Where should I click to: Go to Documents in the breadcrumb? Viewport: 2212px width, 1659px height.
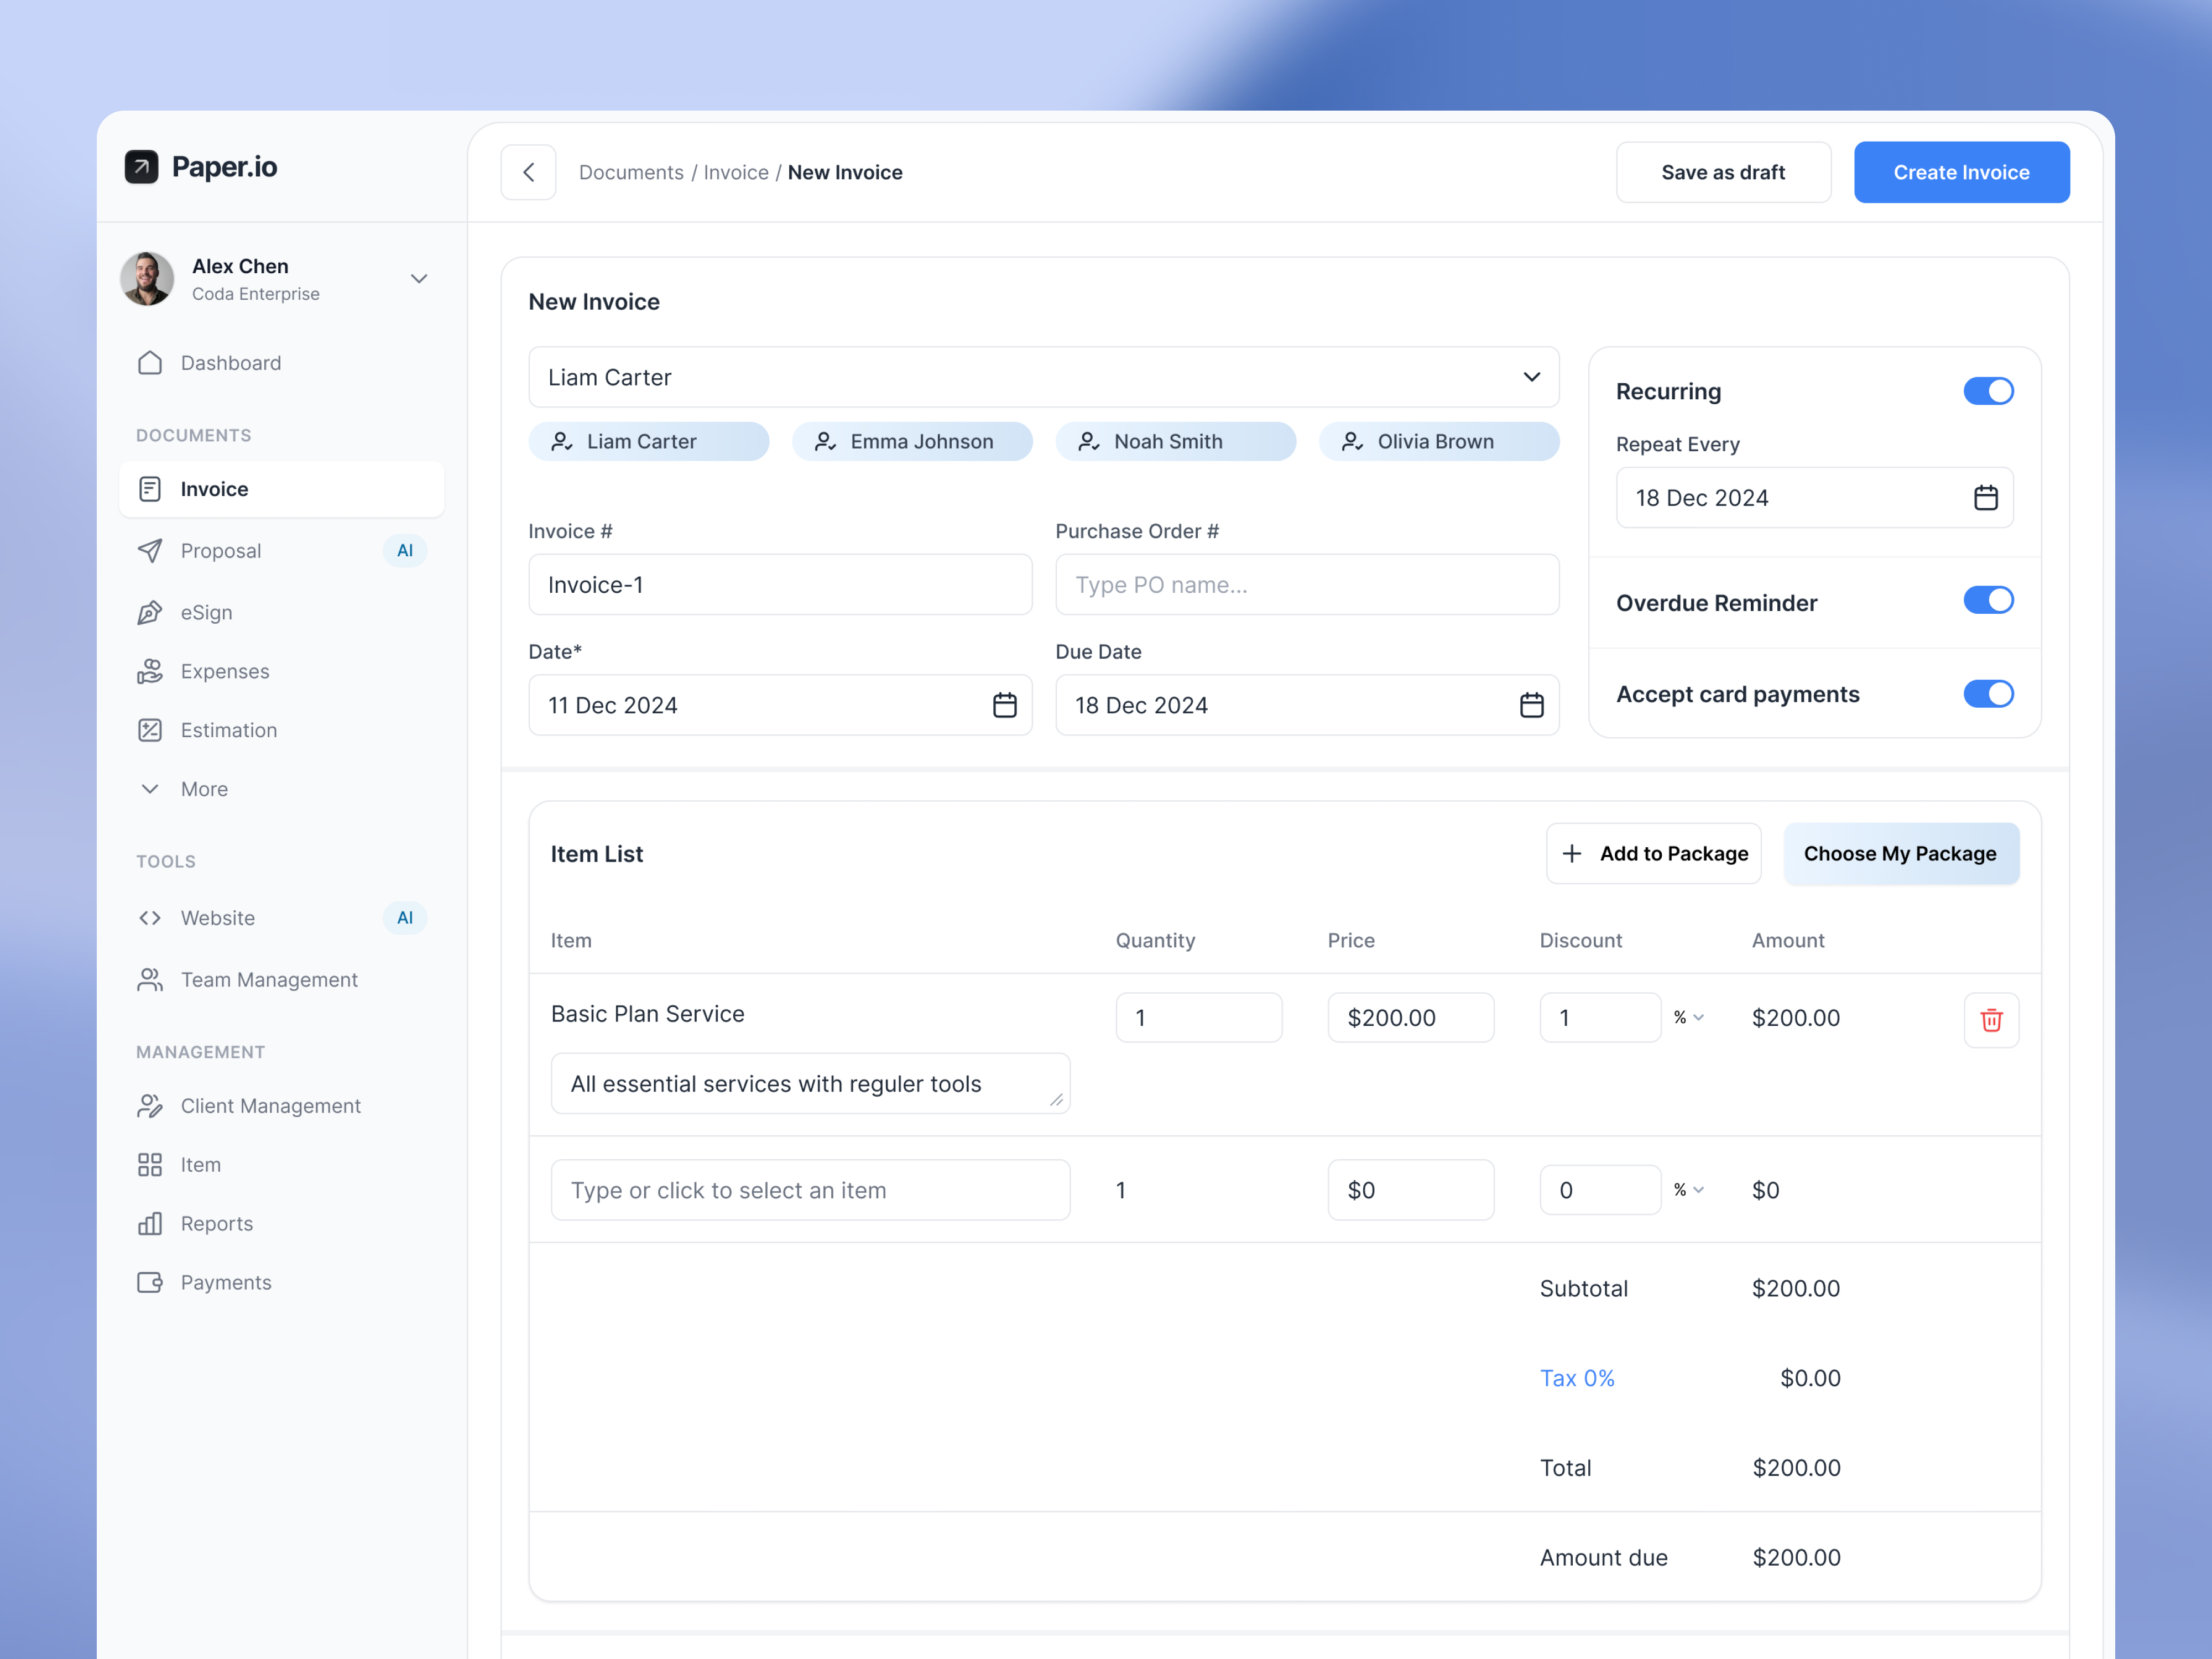631,172
